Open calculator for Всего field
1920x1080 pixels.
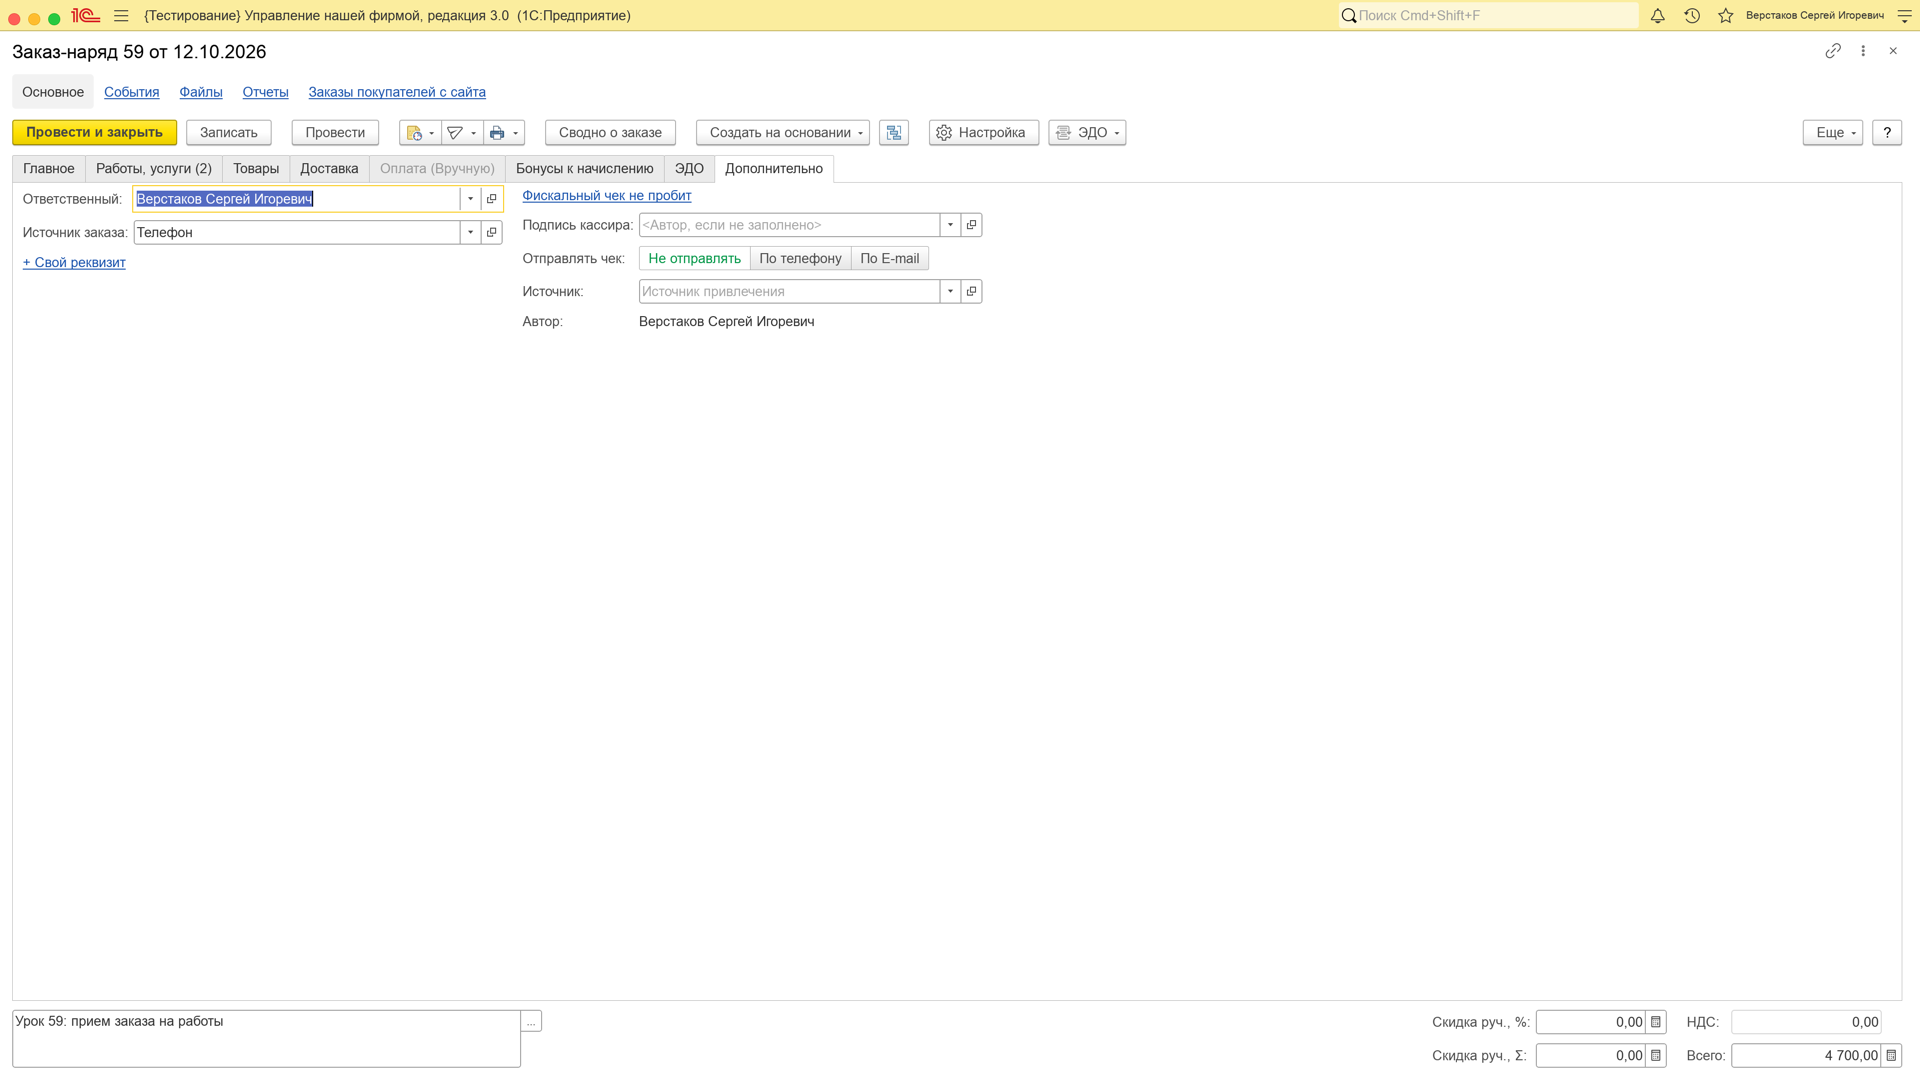pos(1891,1056)
